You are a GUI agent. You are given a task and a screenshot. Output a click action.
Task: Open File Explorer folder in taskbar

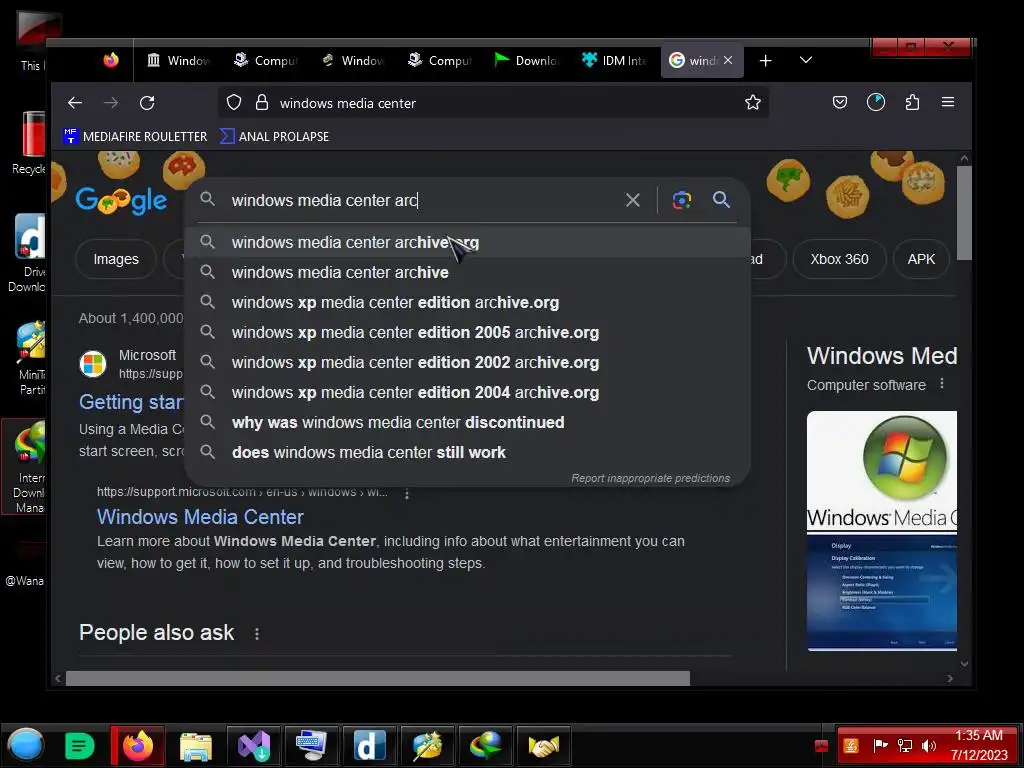196,746
